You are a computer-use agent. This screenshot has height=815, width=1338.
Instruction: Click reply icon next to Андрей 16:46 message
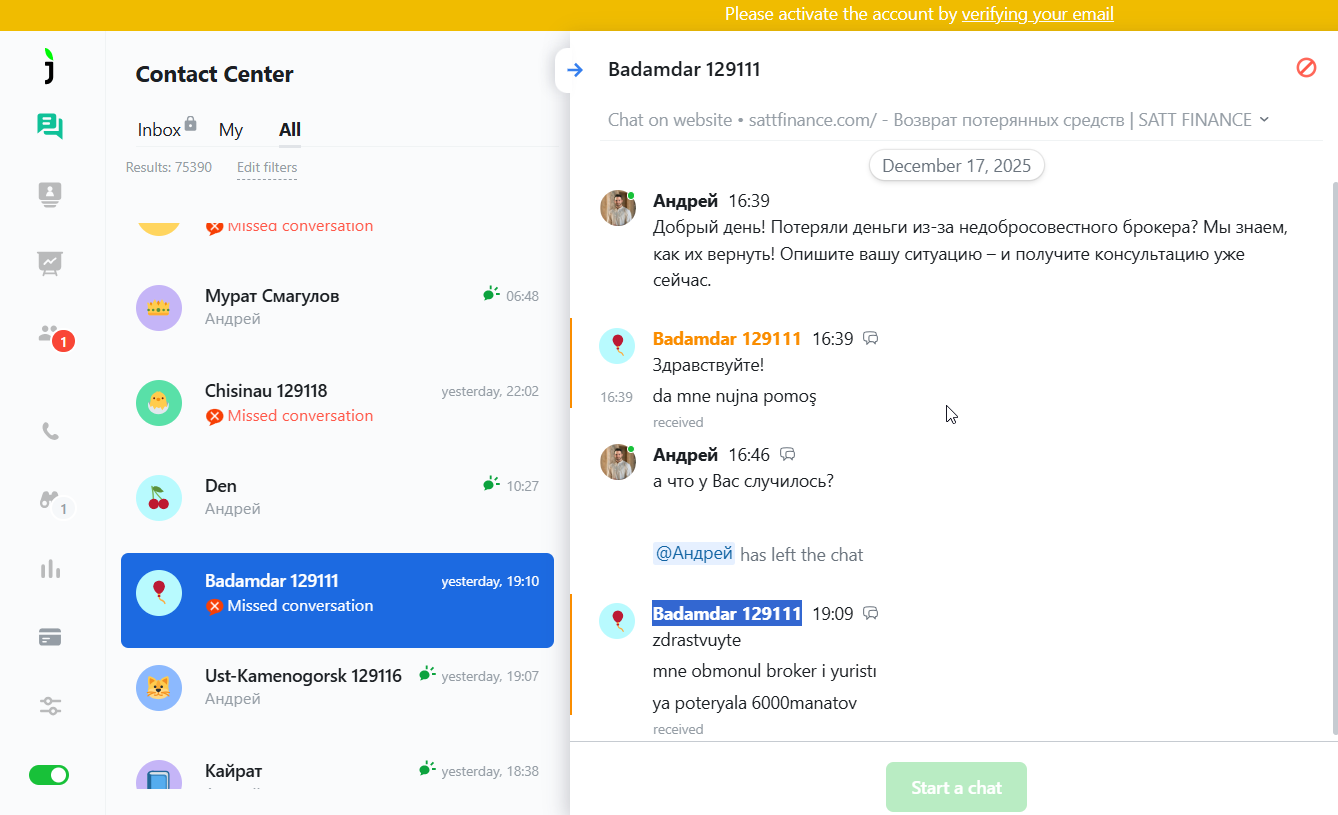[788, 455]
